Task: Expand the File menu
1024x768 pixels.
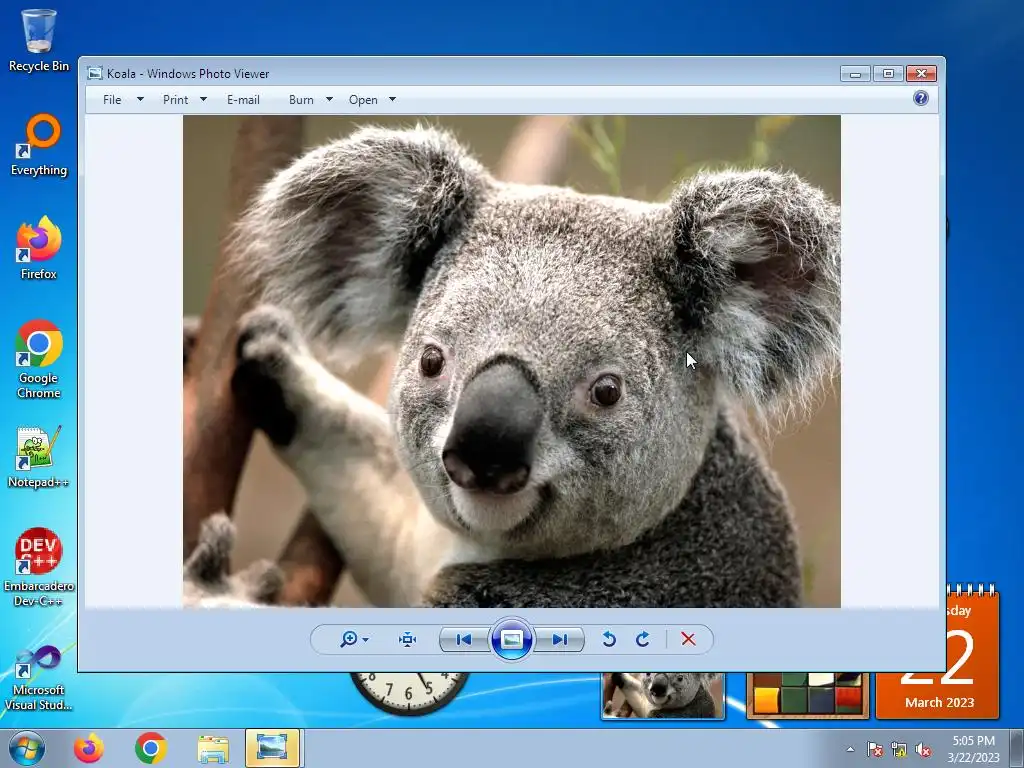Action: [112, 100]
